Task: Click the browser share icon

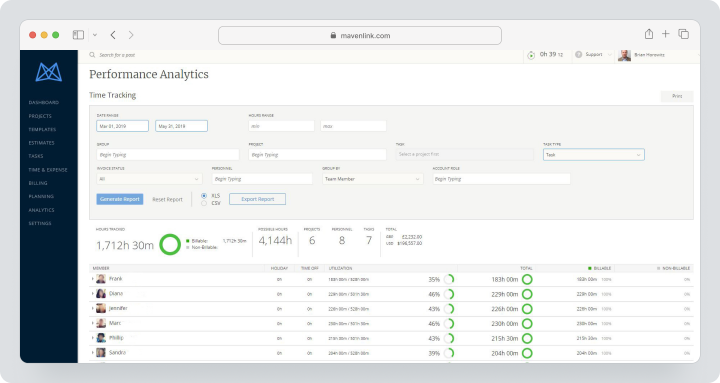Action: coord(649,34)
